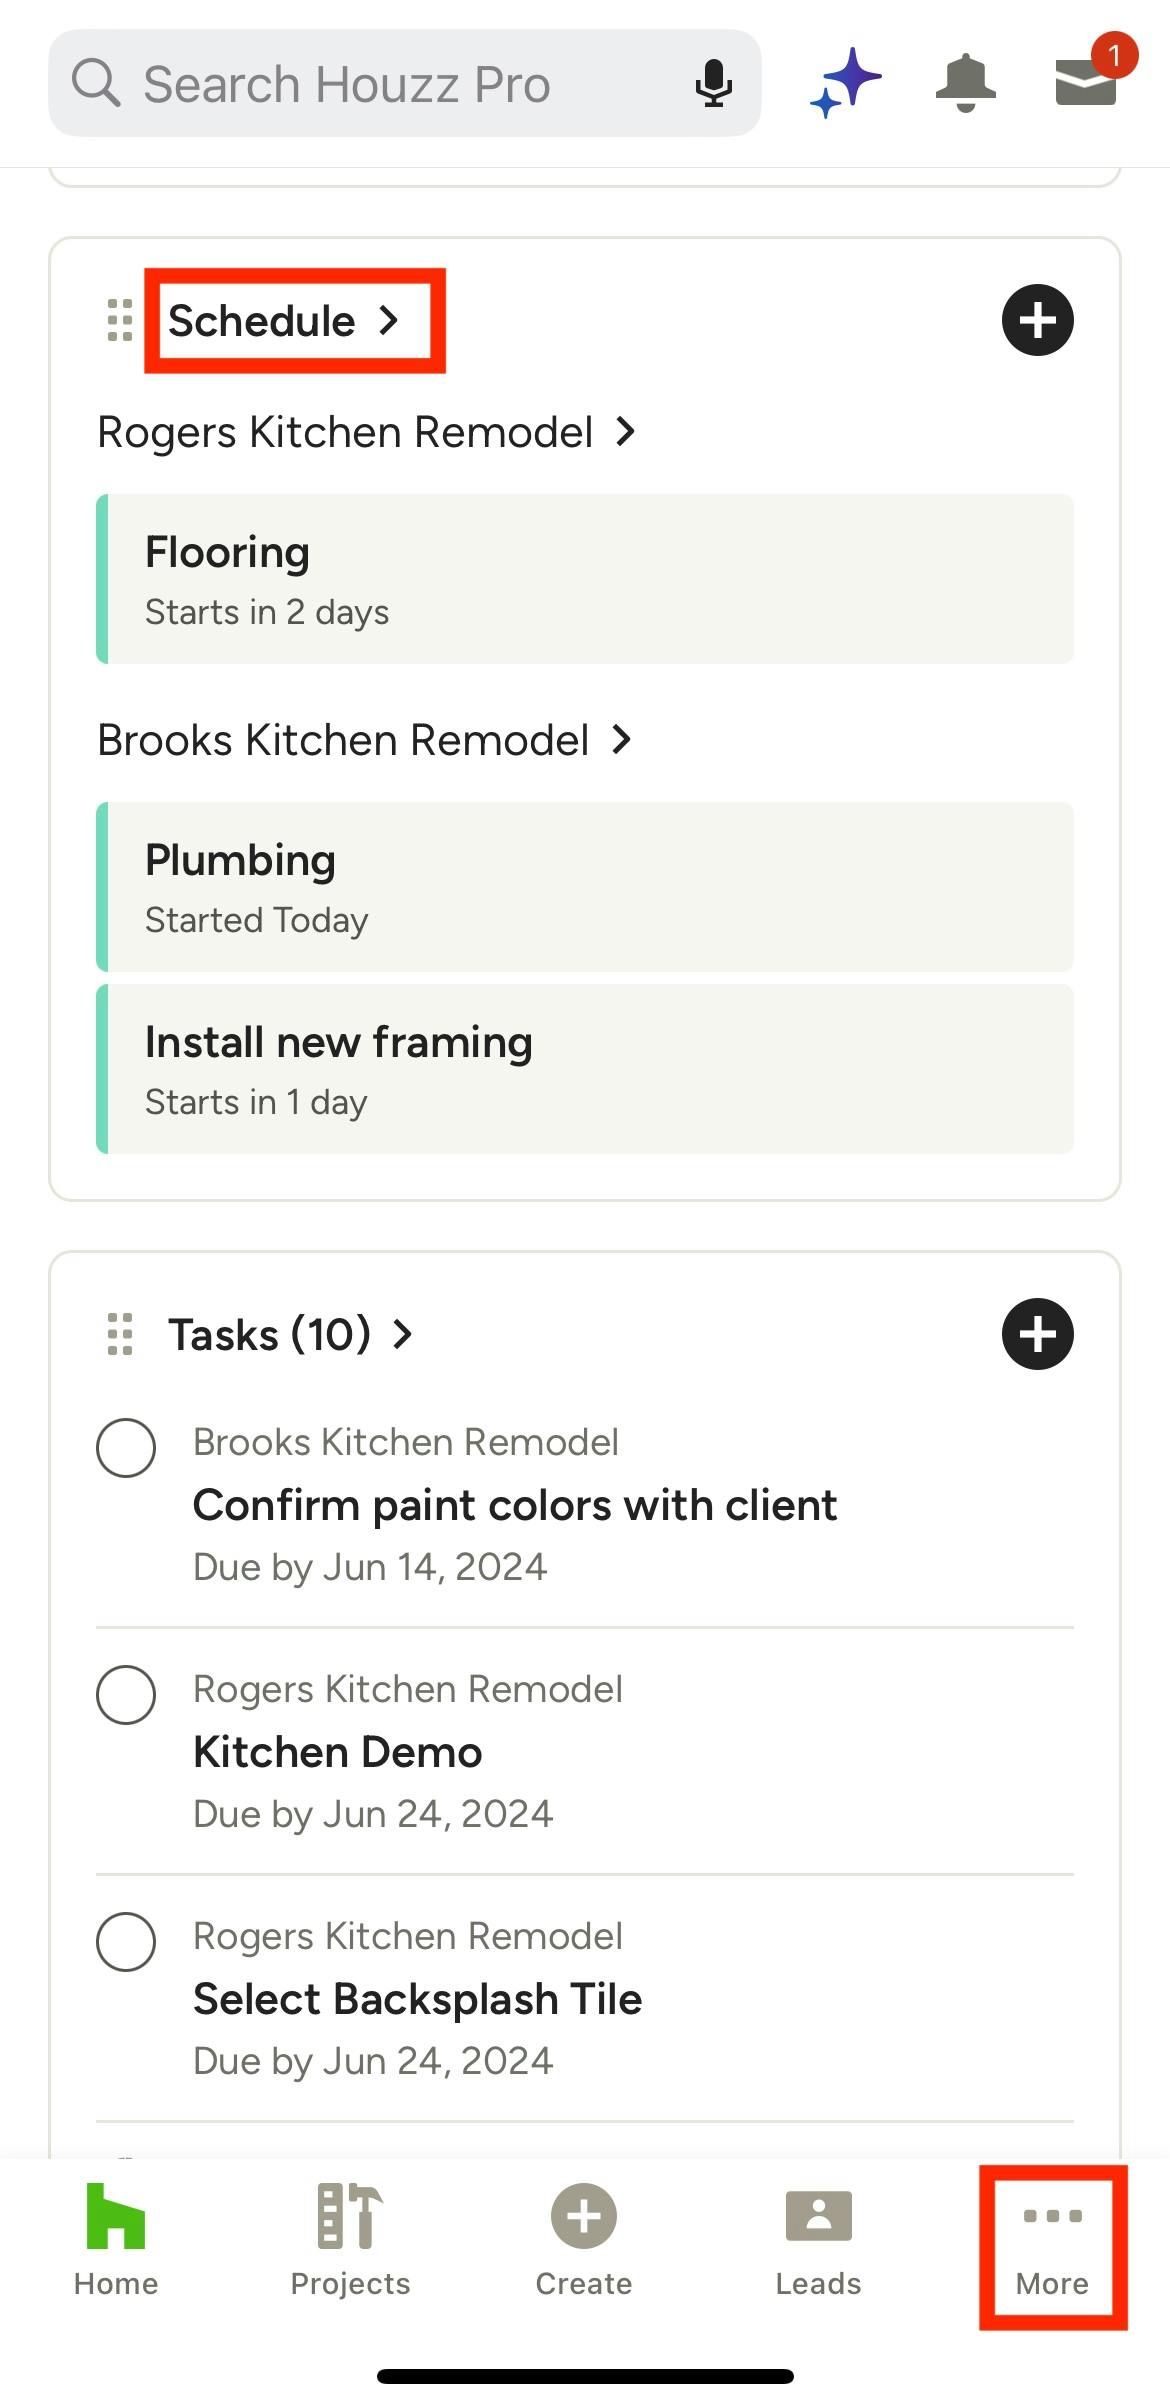
Task: Open the inbox messages icon
Action: (x=1086, y=80)
